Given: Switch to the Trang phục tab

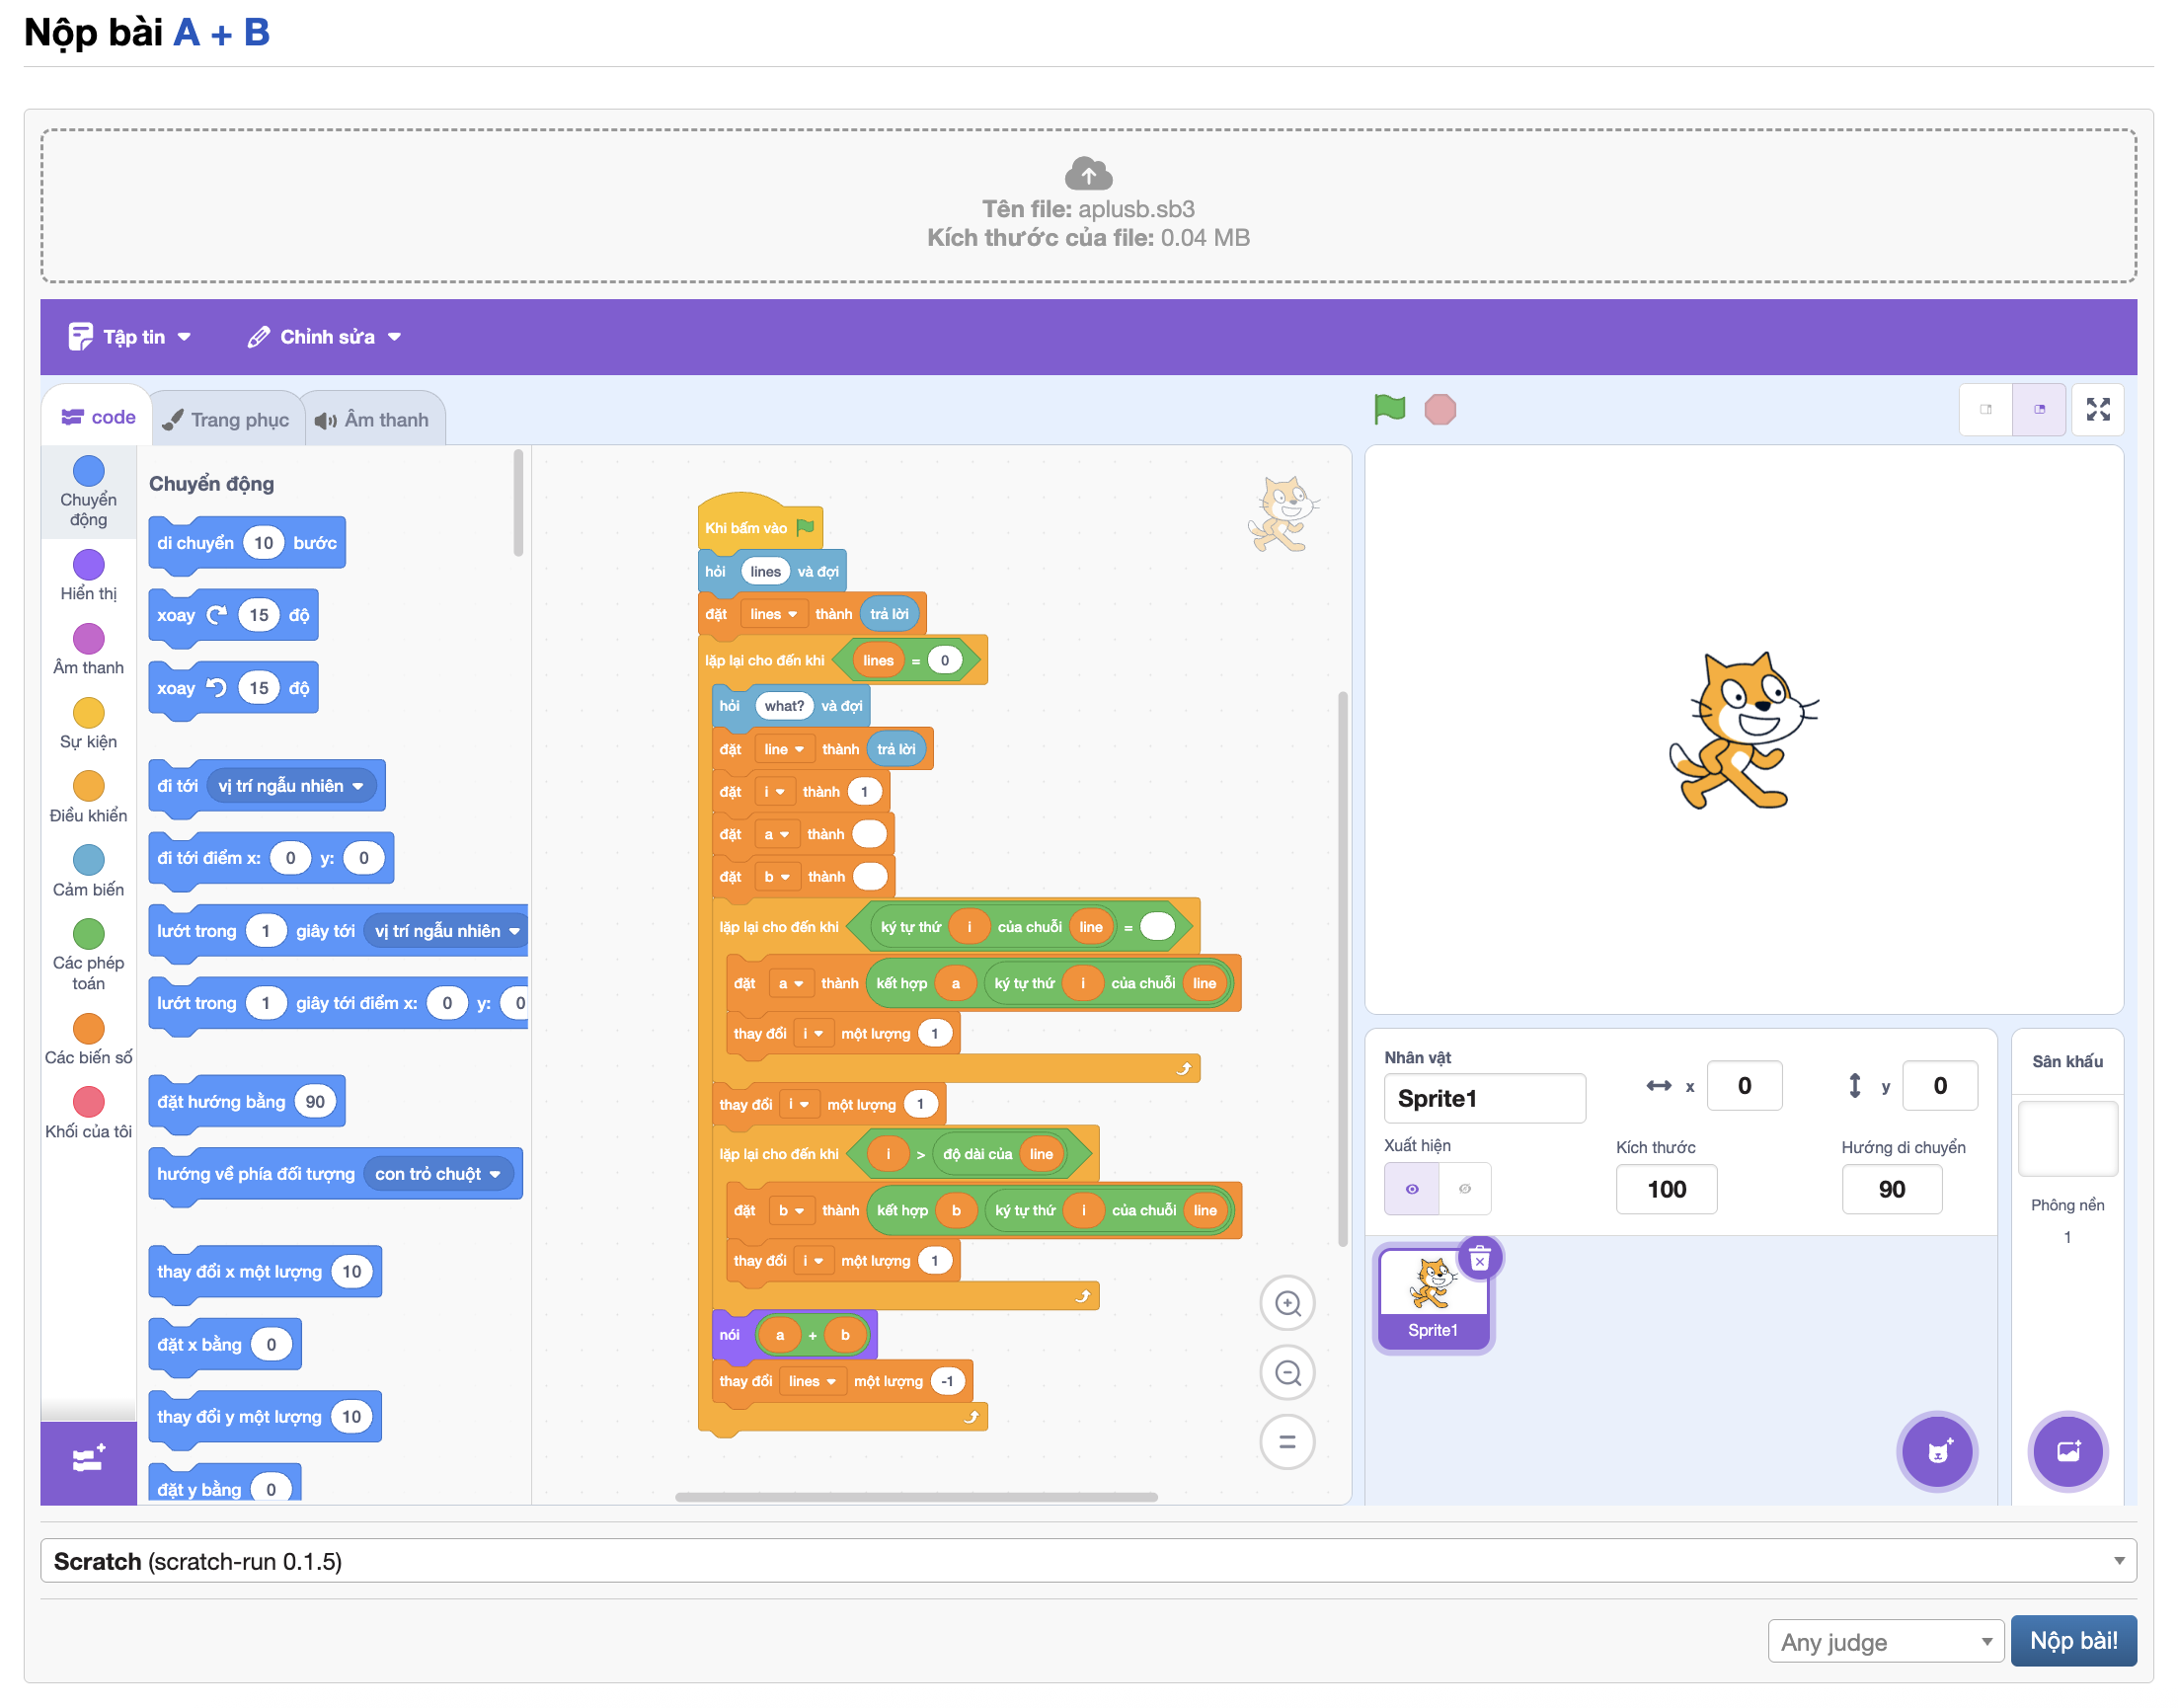Looking at the screenshot, I should click(x=227, y=420).
